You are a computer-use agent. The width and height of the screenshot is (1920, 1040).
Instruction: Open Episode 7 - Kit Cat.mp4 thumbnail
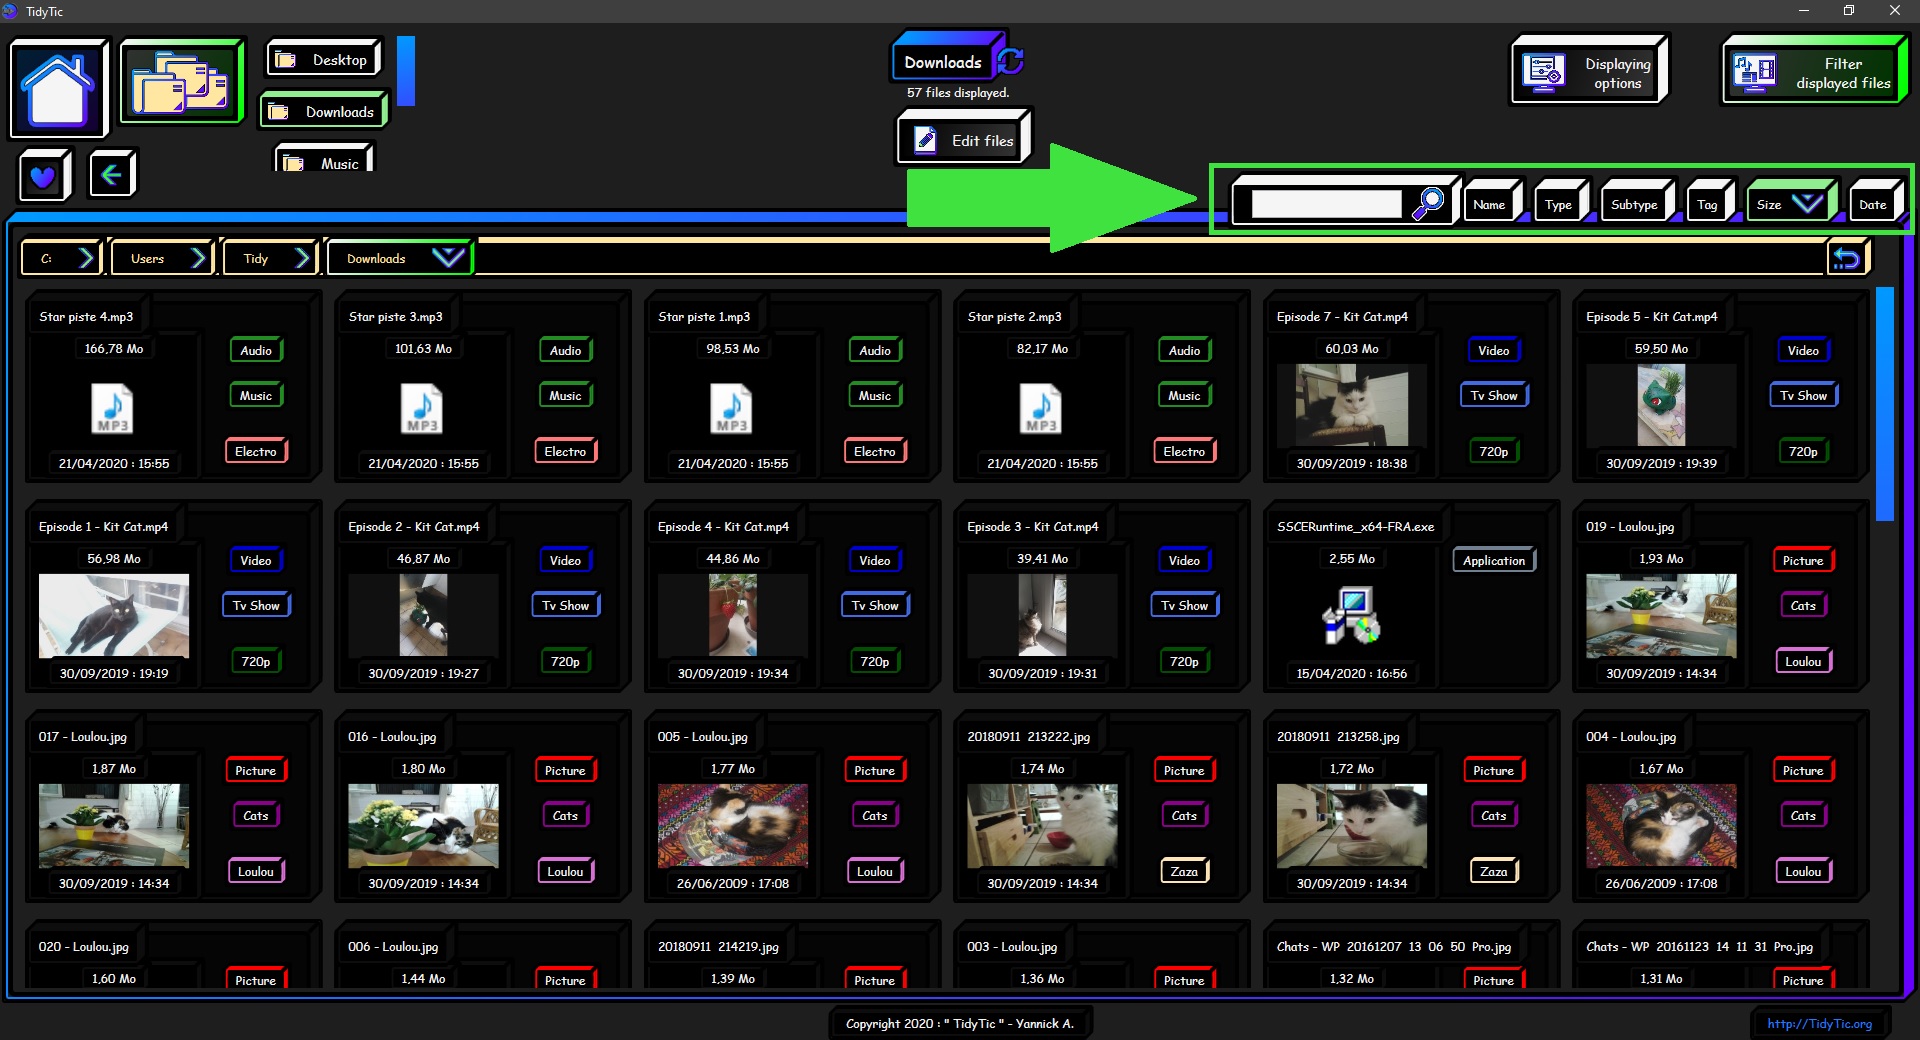(x=1351, y=405)
